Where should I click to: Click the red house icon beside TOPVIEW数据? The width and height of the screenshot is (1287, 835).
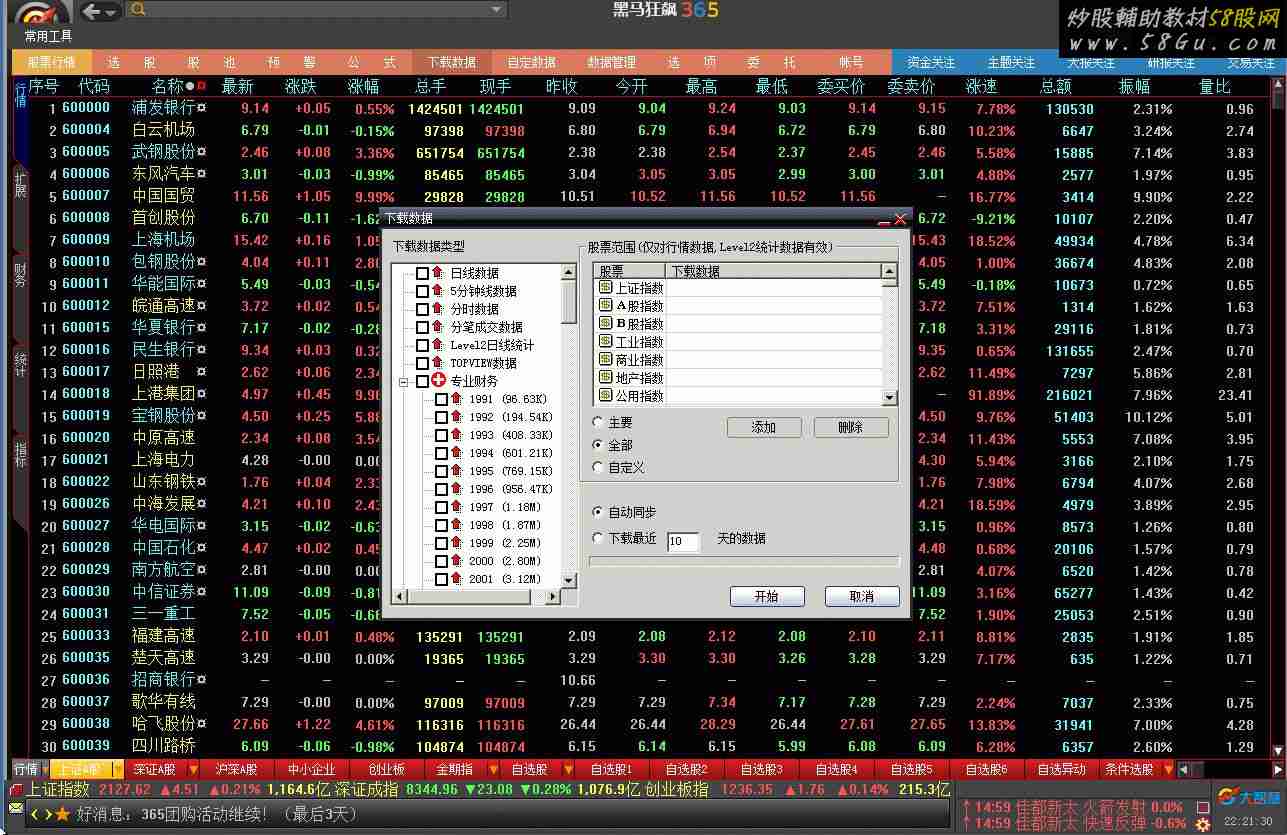[438, 363]
